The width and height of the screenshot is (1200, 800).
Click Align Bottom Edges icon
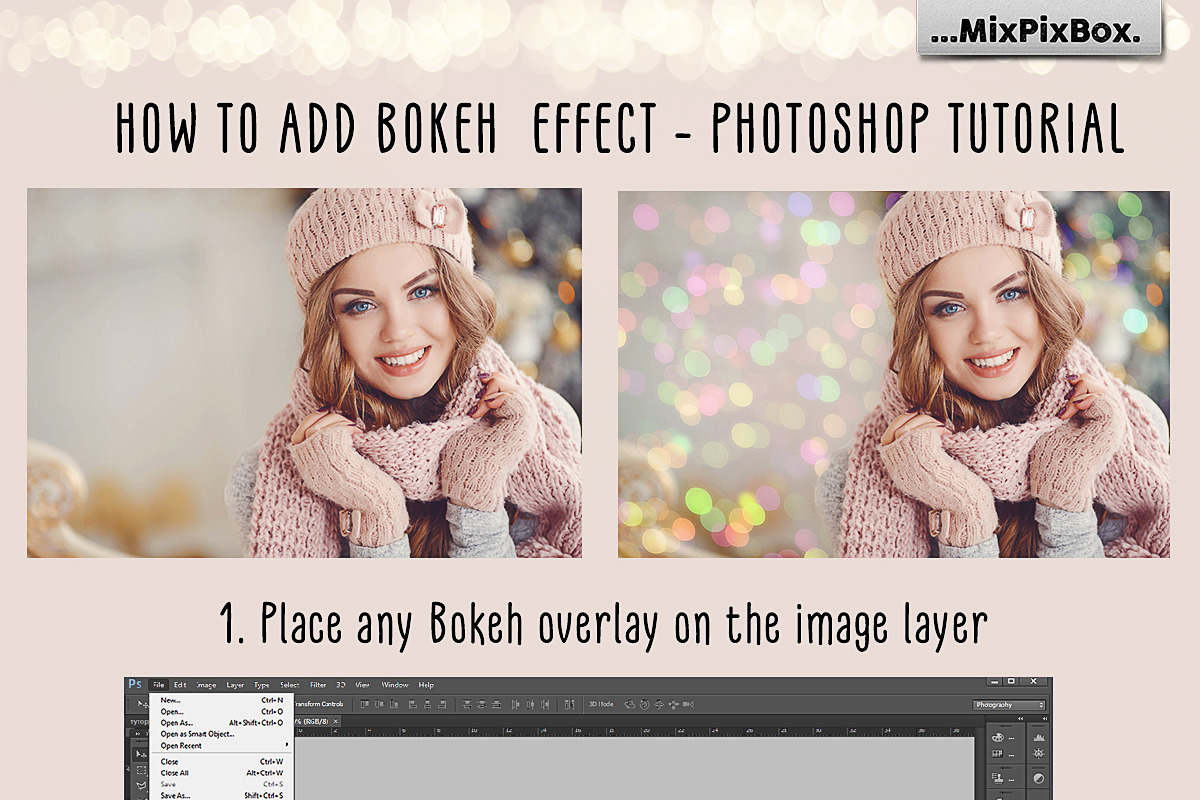394,704
